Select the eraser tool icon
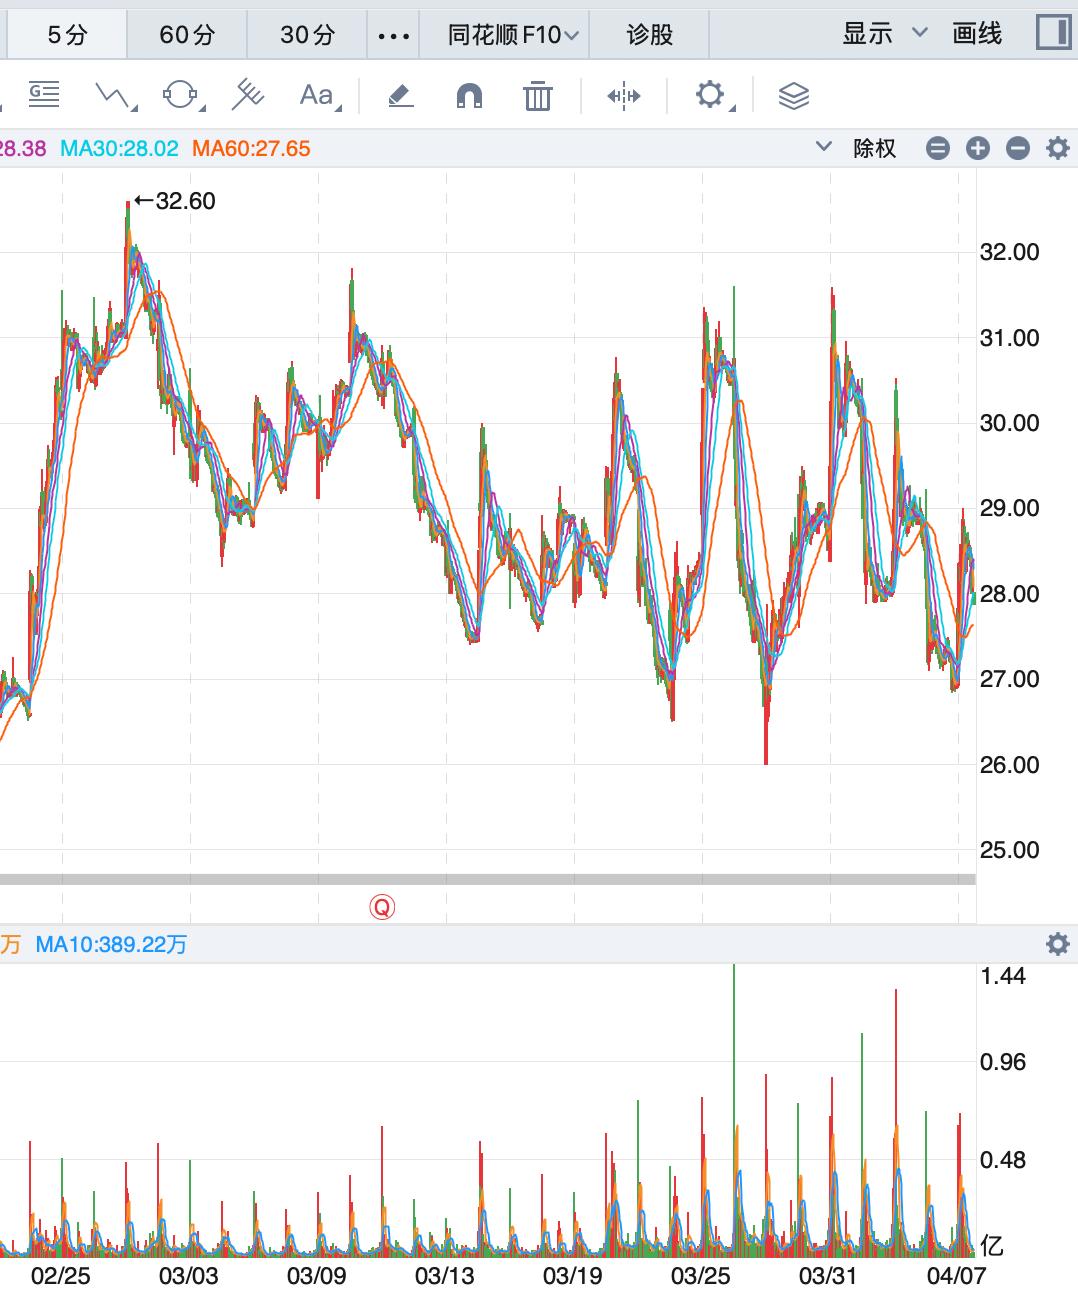 tap(400, 96)
